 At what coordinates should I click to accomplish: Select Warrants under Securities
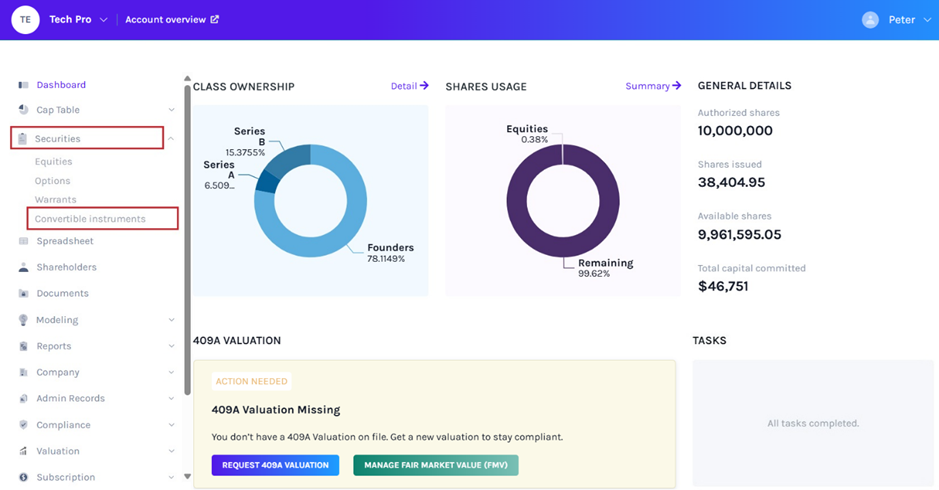pos(55,200)
